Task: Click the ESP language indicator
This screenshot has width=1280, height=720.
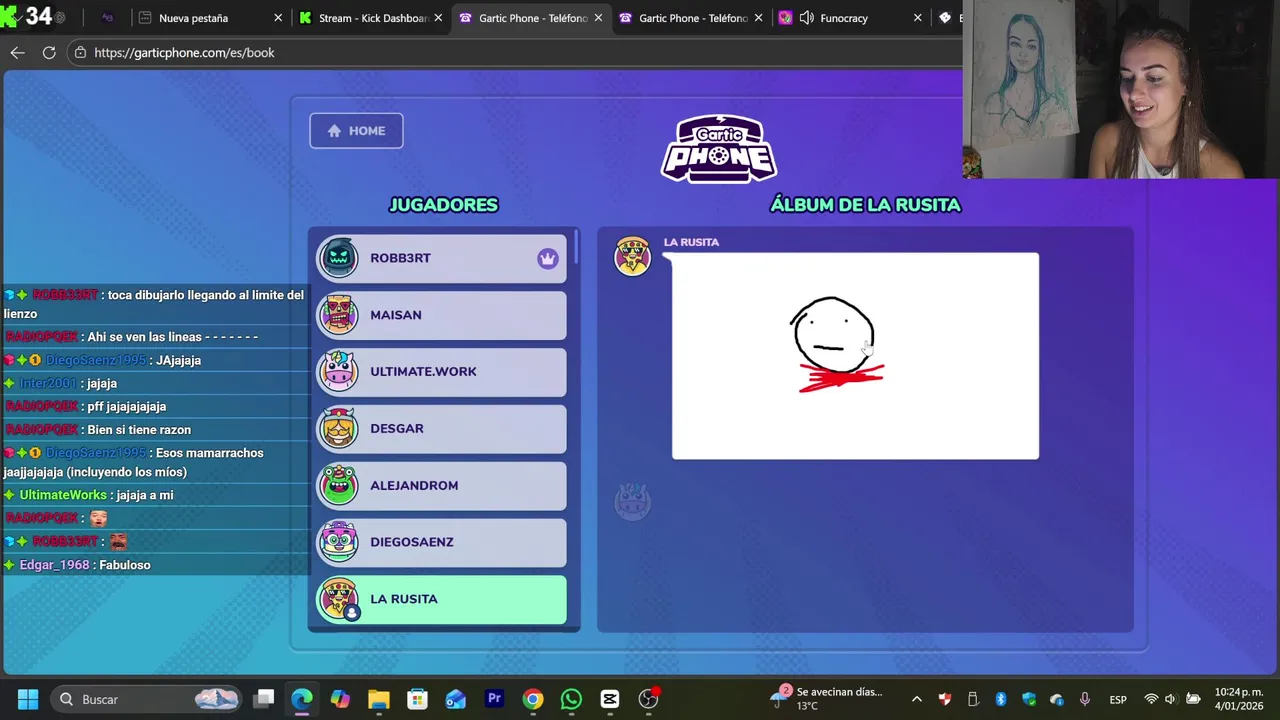Action: [x=1118, y=699]
